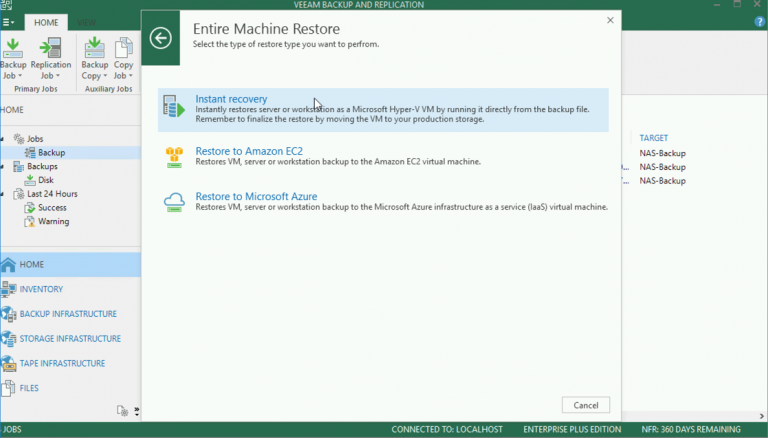Click the TAPE INFRASTRUCTURE icon
This screenshot has height=438, width=768.
(8, 363)
